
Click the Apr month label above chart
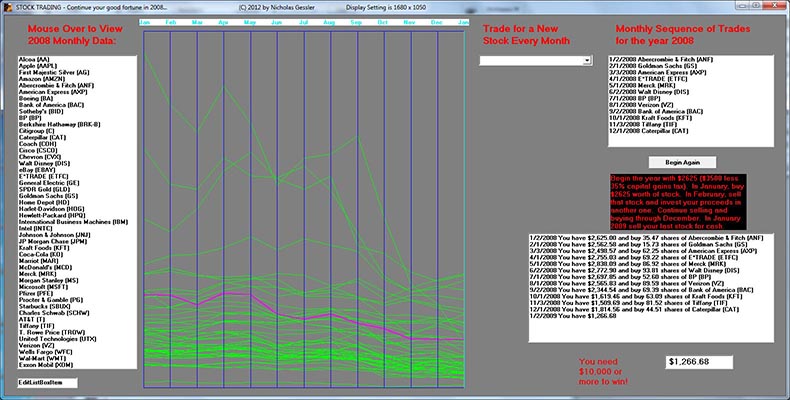pyautogui.click(x=223, y=23)
